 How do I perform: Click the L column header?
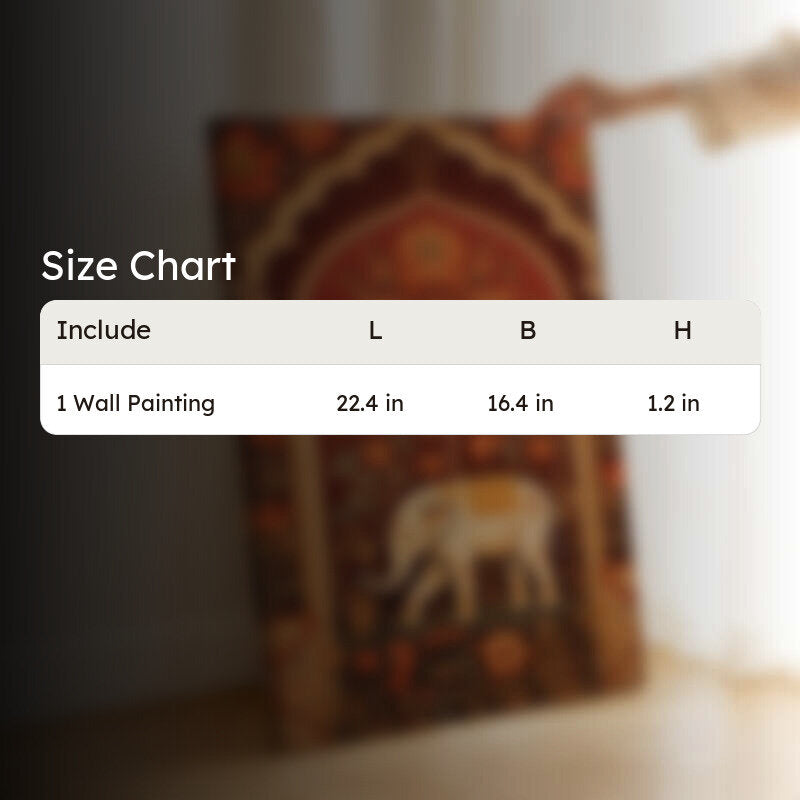click(376, 331)
